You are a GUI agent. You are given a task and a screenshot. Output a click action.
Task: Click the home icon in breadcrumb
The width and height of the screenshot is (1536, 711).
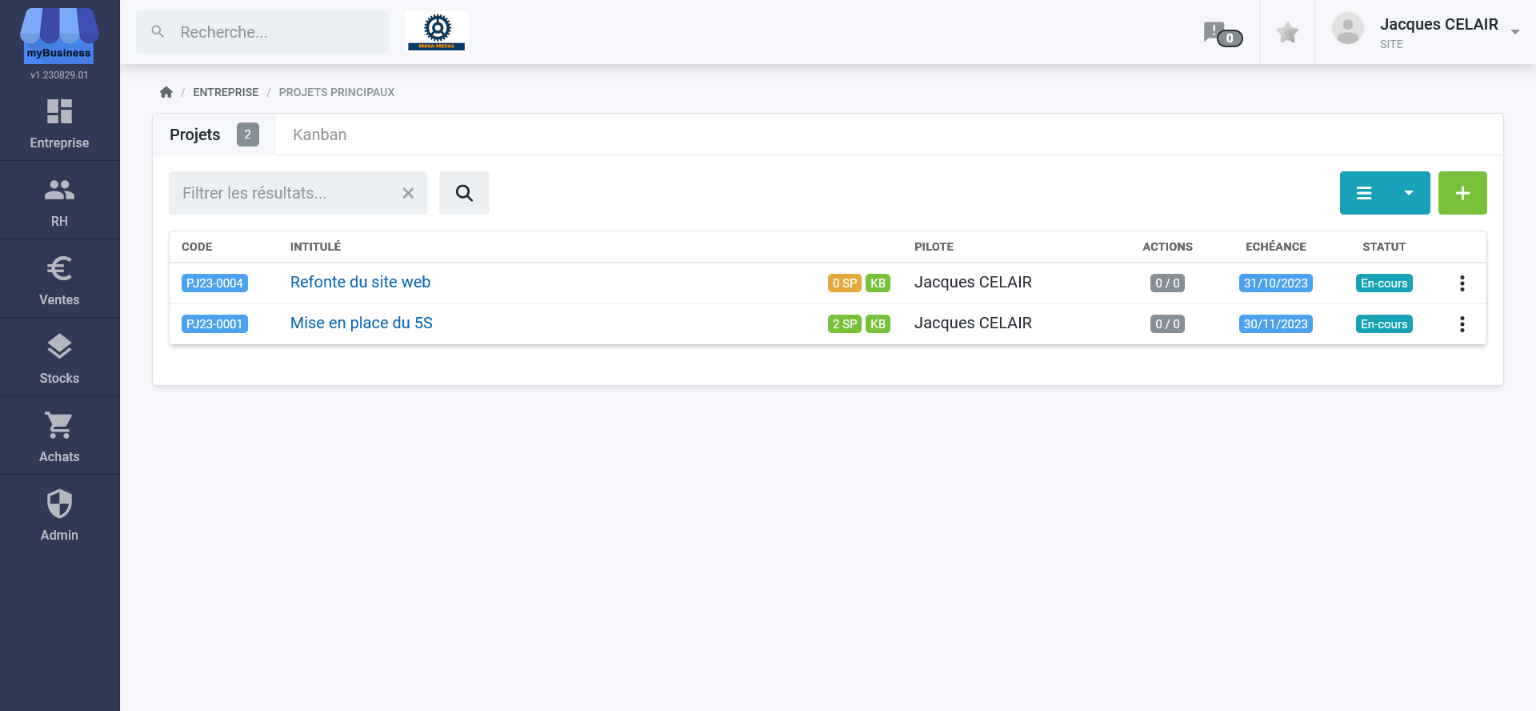point(166,92)
